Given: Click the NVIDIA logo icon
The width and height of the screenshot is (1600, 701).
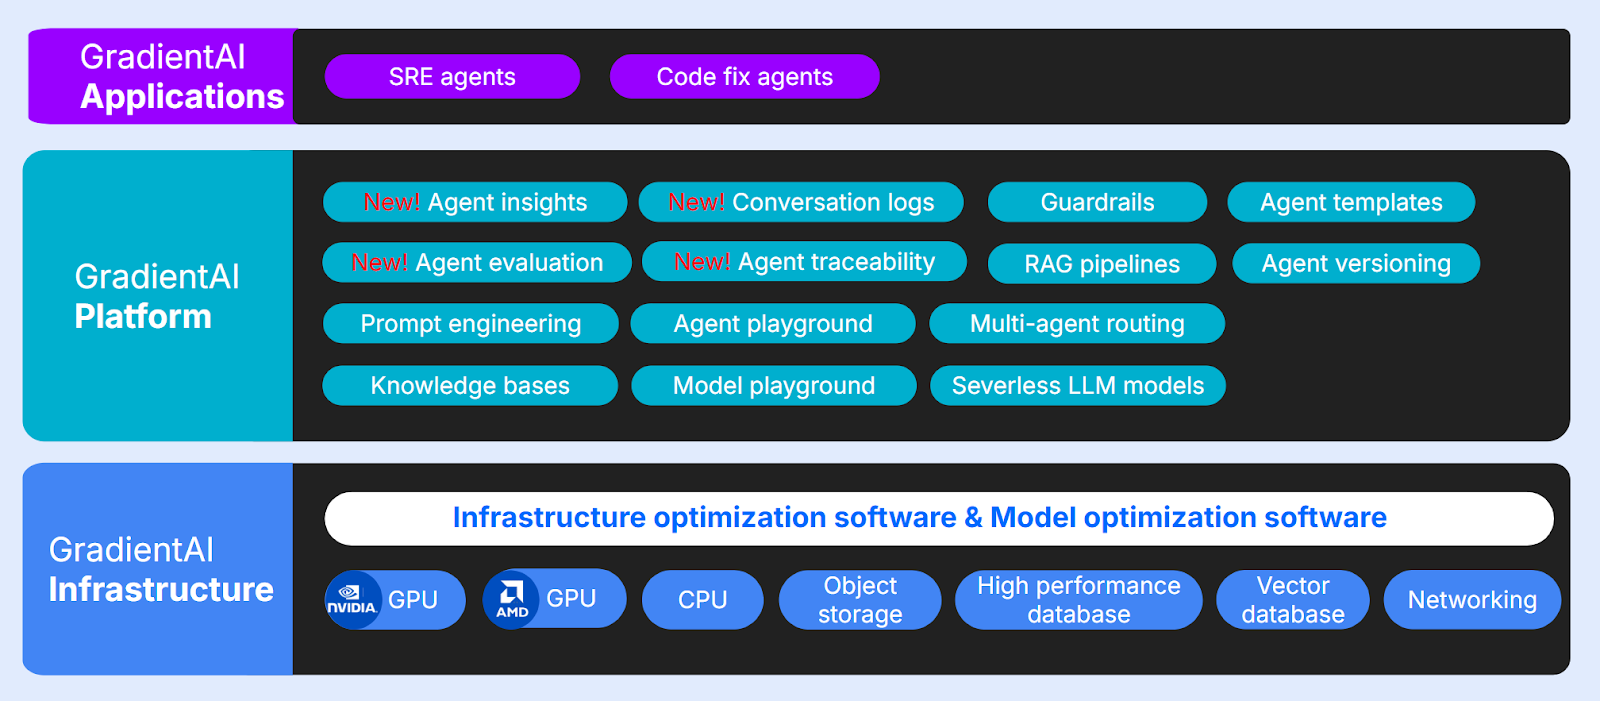Looking at the screenshot, I should click(352, 600).
